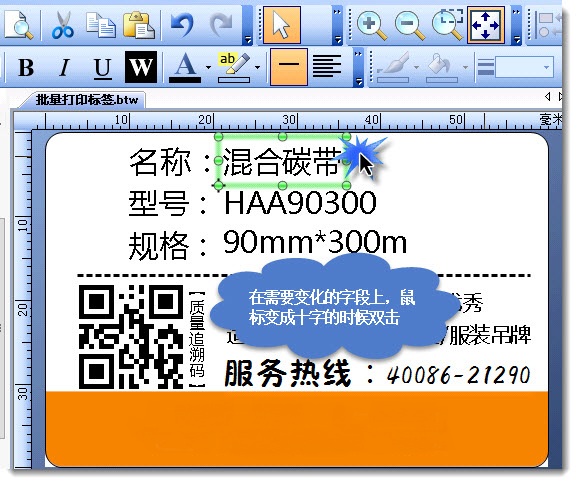The image size is (577, 484).
Task: Click the Fit to Window button
Action: [x=486, y=25]
